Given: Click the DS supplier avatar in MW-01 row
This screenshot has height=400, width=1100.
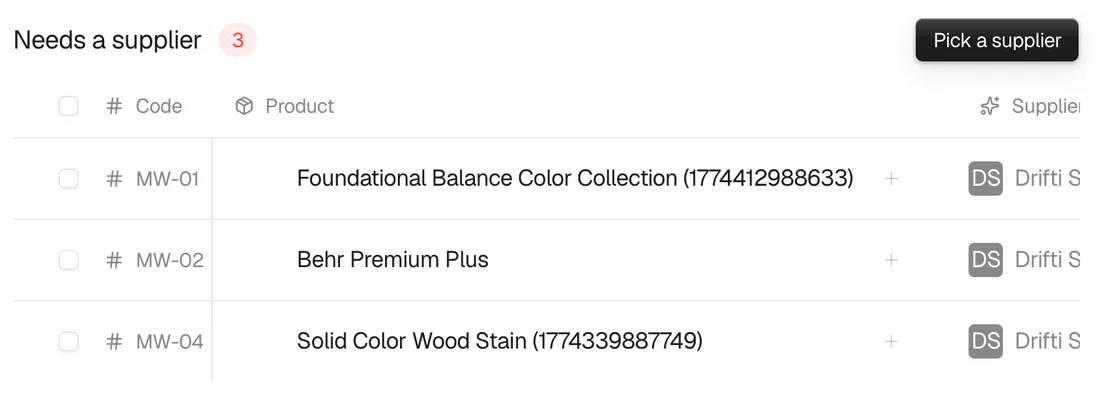Looking at the screenshot, I should pyautogui.click(x=986, y=179).
